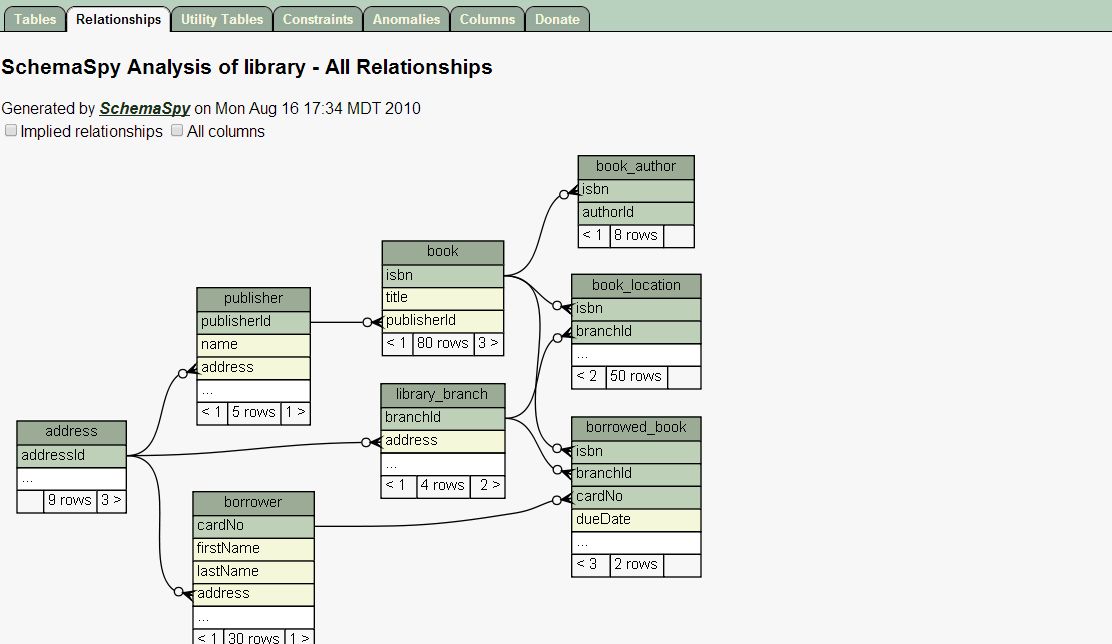Enable the Implied relationships checkbox
This screenshot has width=1112, height=644.
(12, 131)
